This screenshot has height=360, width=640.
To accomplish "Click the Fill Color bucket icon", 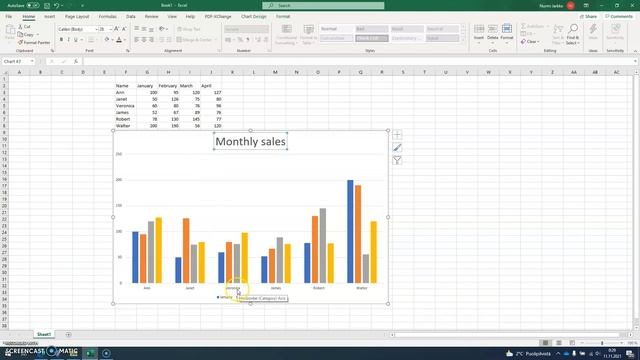I will tap(107, 40).
